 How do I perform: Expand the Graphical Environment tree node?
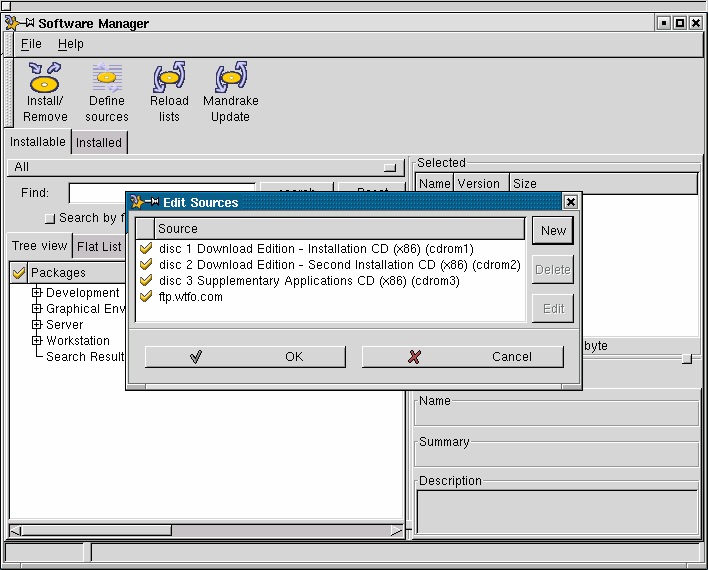click(37, 308)
